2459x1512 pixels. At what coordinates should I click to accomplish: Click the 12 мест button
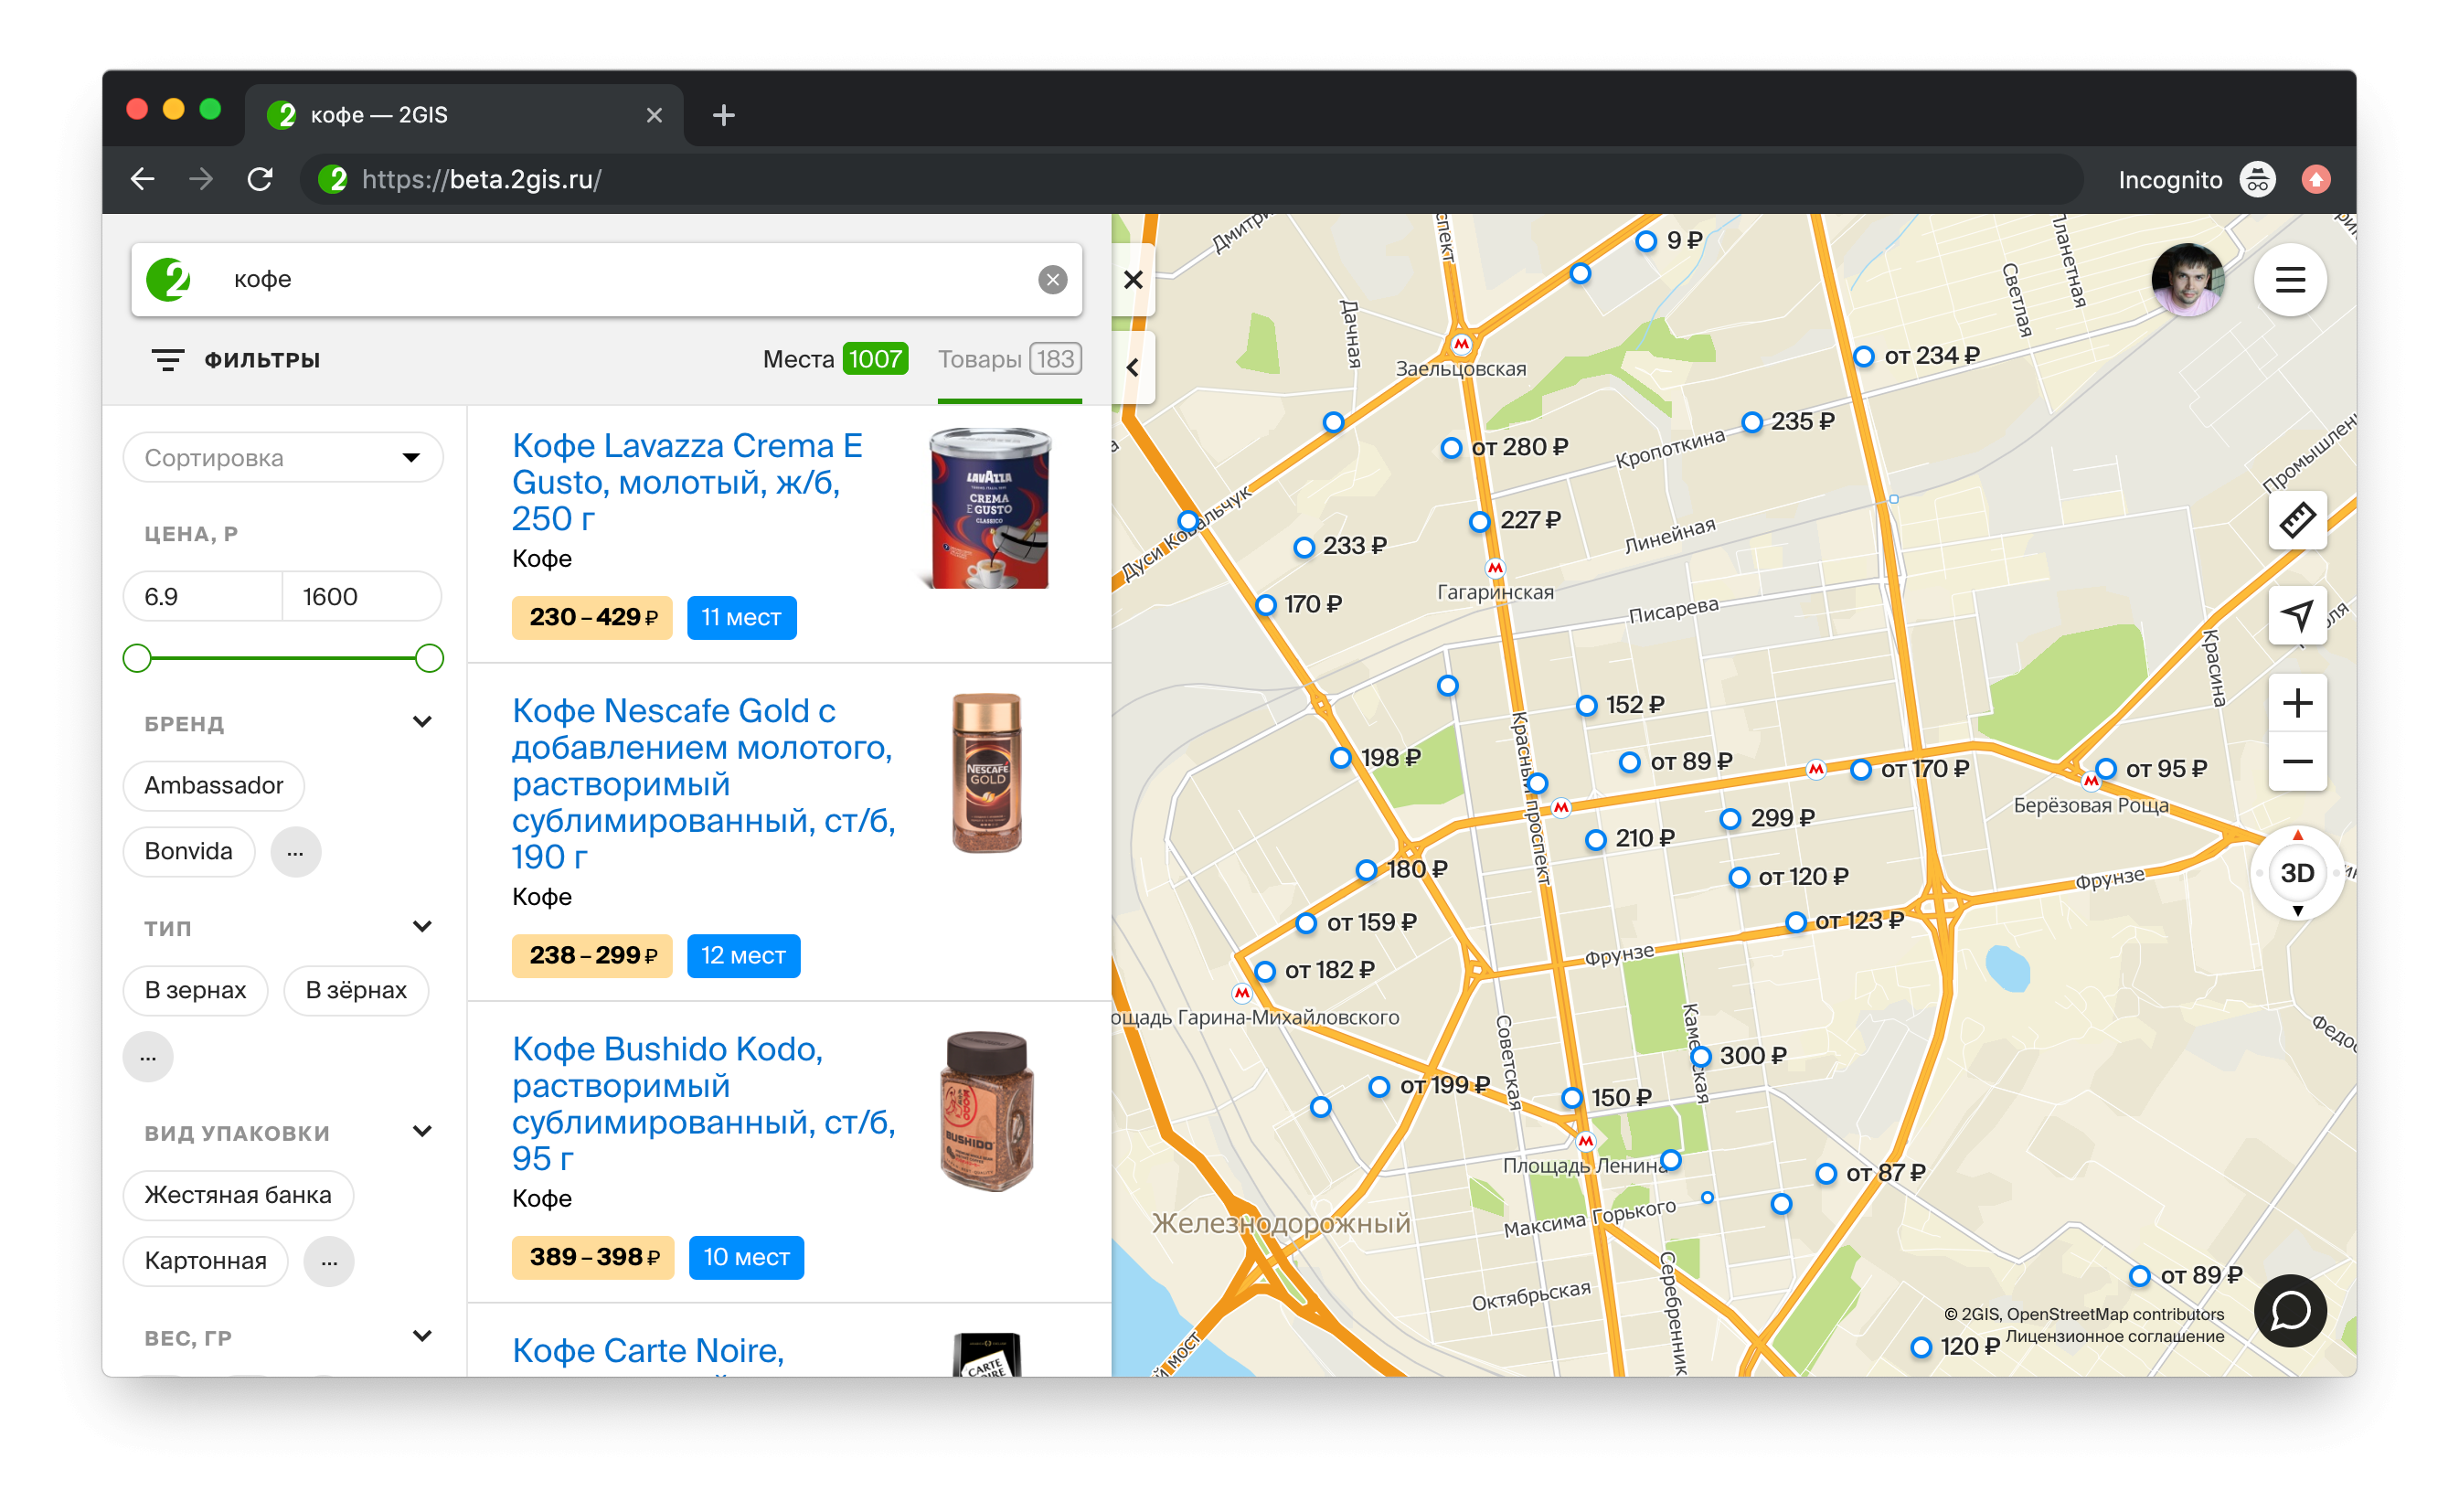coord(743,955)
